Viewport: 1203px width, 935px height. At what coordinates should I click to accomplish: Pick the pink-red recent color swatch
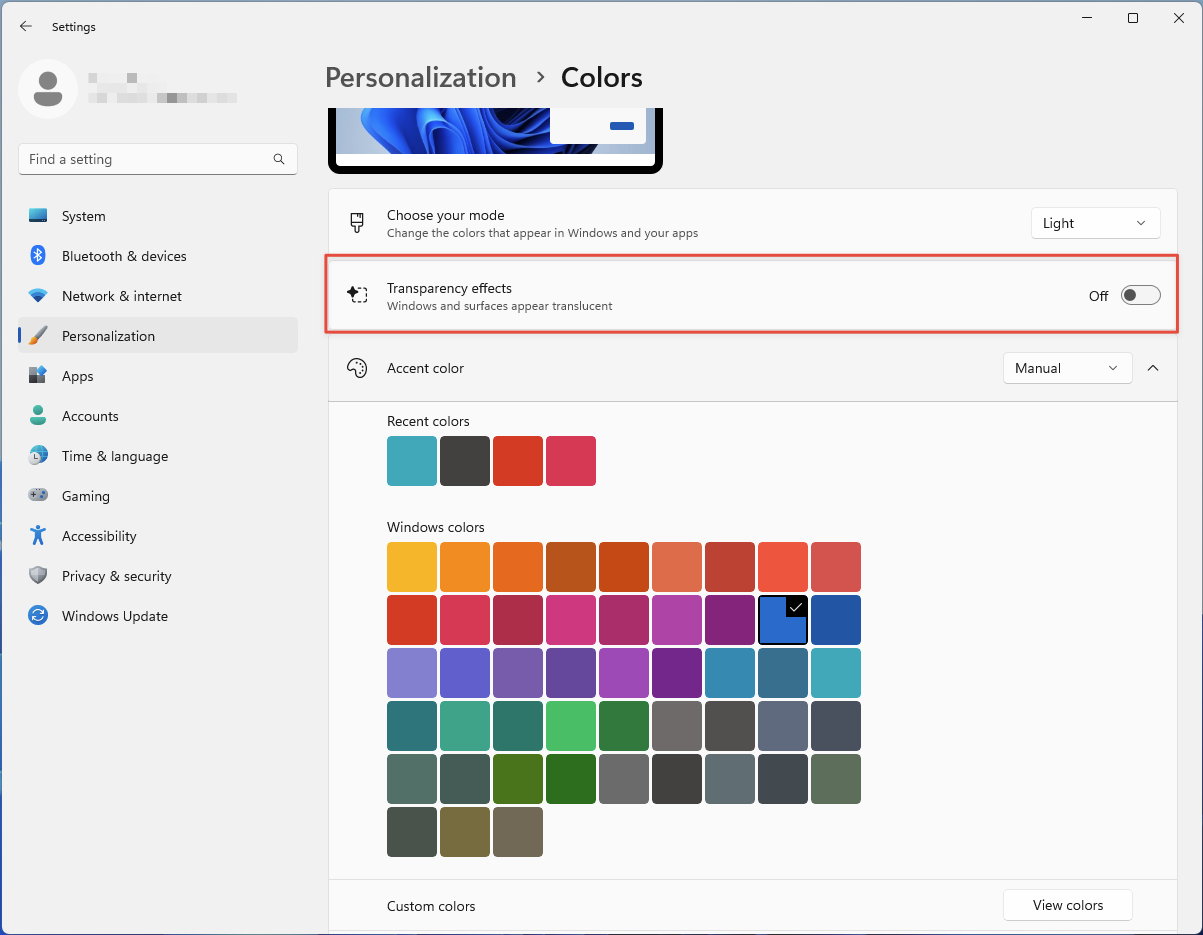click(571, 461)
